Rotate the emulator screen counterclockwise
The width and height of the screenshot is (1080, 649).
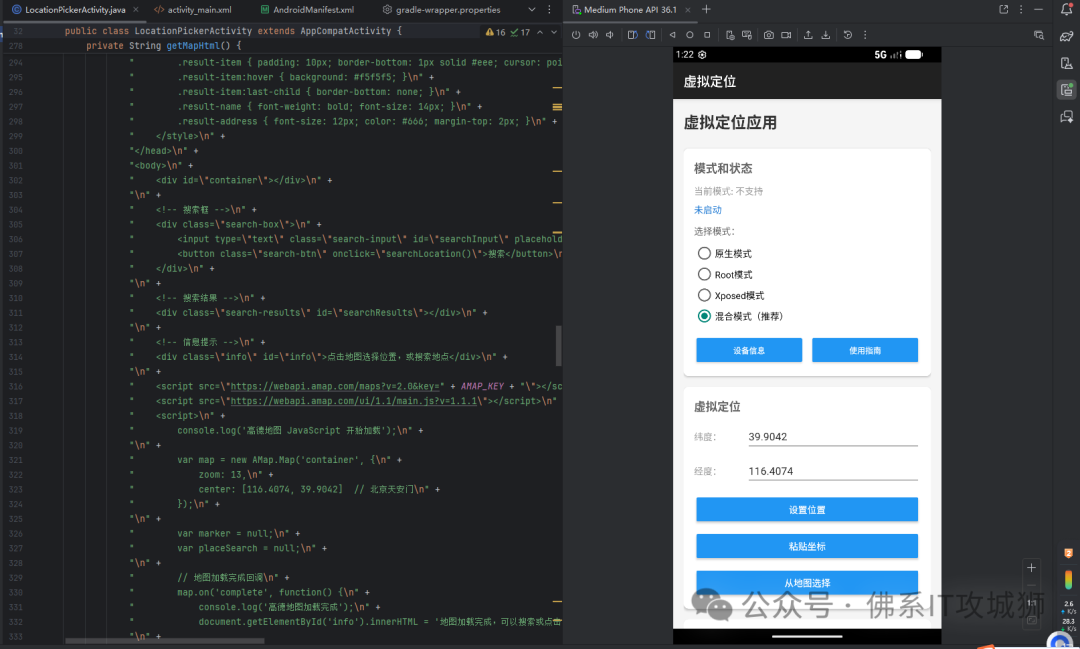click(632, 33)
